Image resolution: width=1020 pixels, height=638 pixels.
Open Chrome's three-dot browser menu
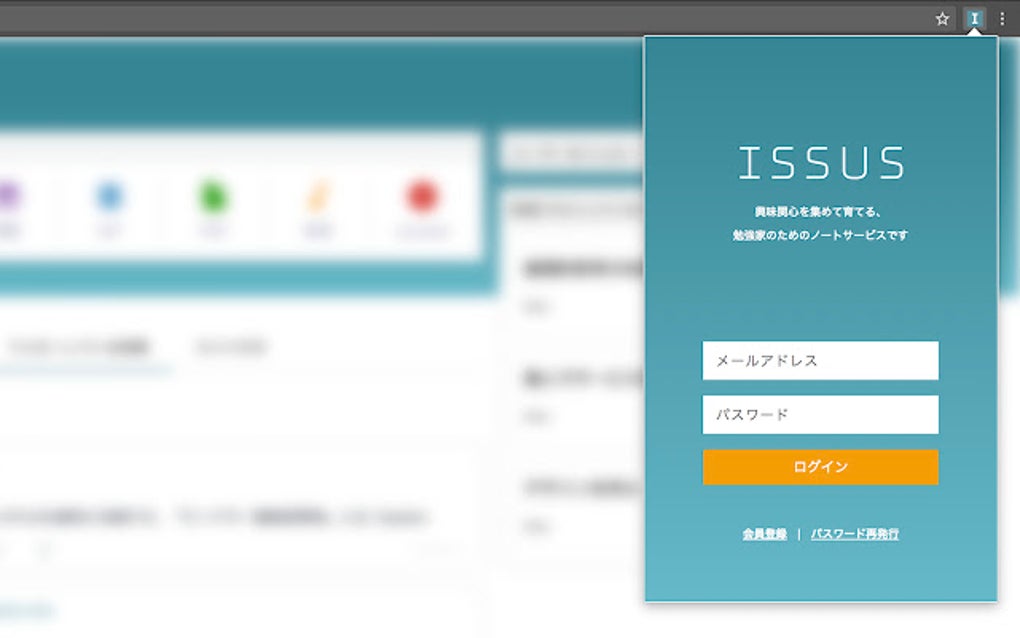[1004, 18]
